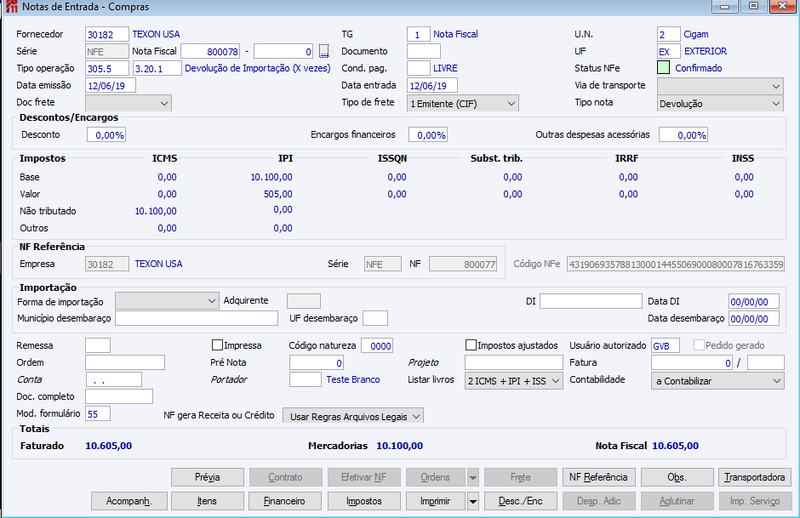Enable the Impostos ajustados checkbox

pyautogui.click(x=471, y=346)
